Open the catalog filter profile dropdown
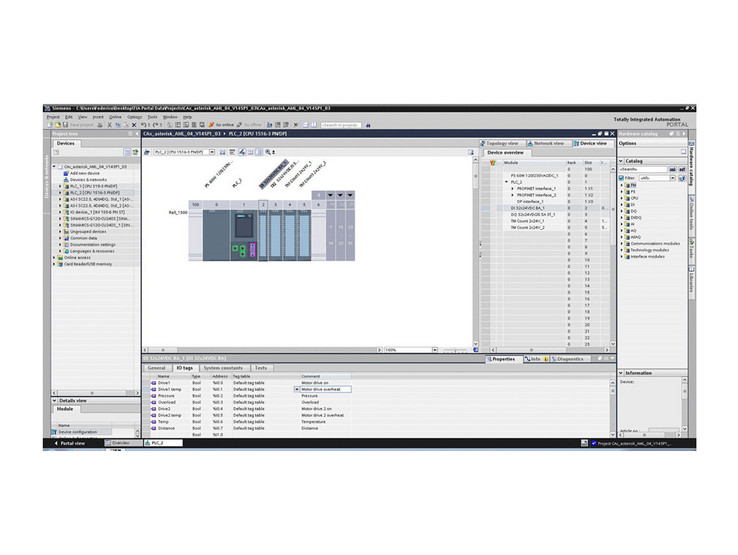 tap(673, 178)
